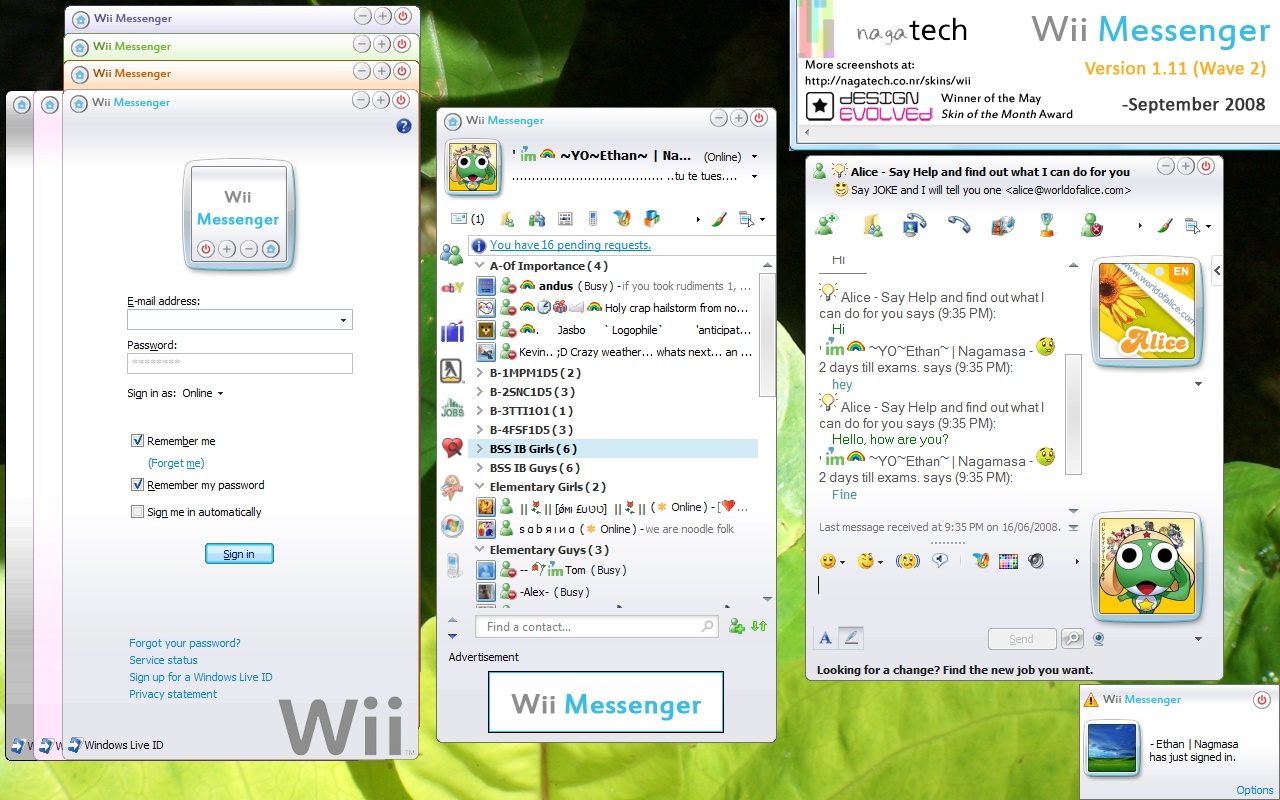Block contact icon in Alice chat toolbar

(1091, 226)
